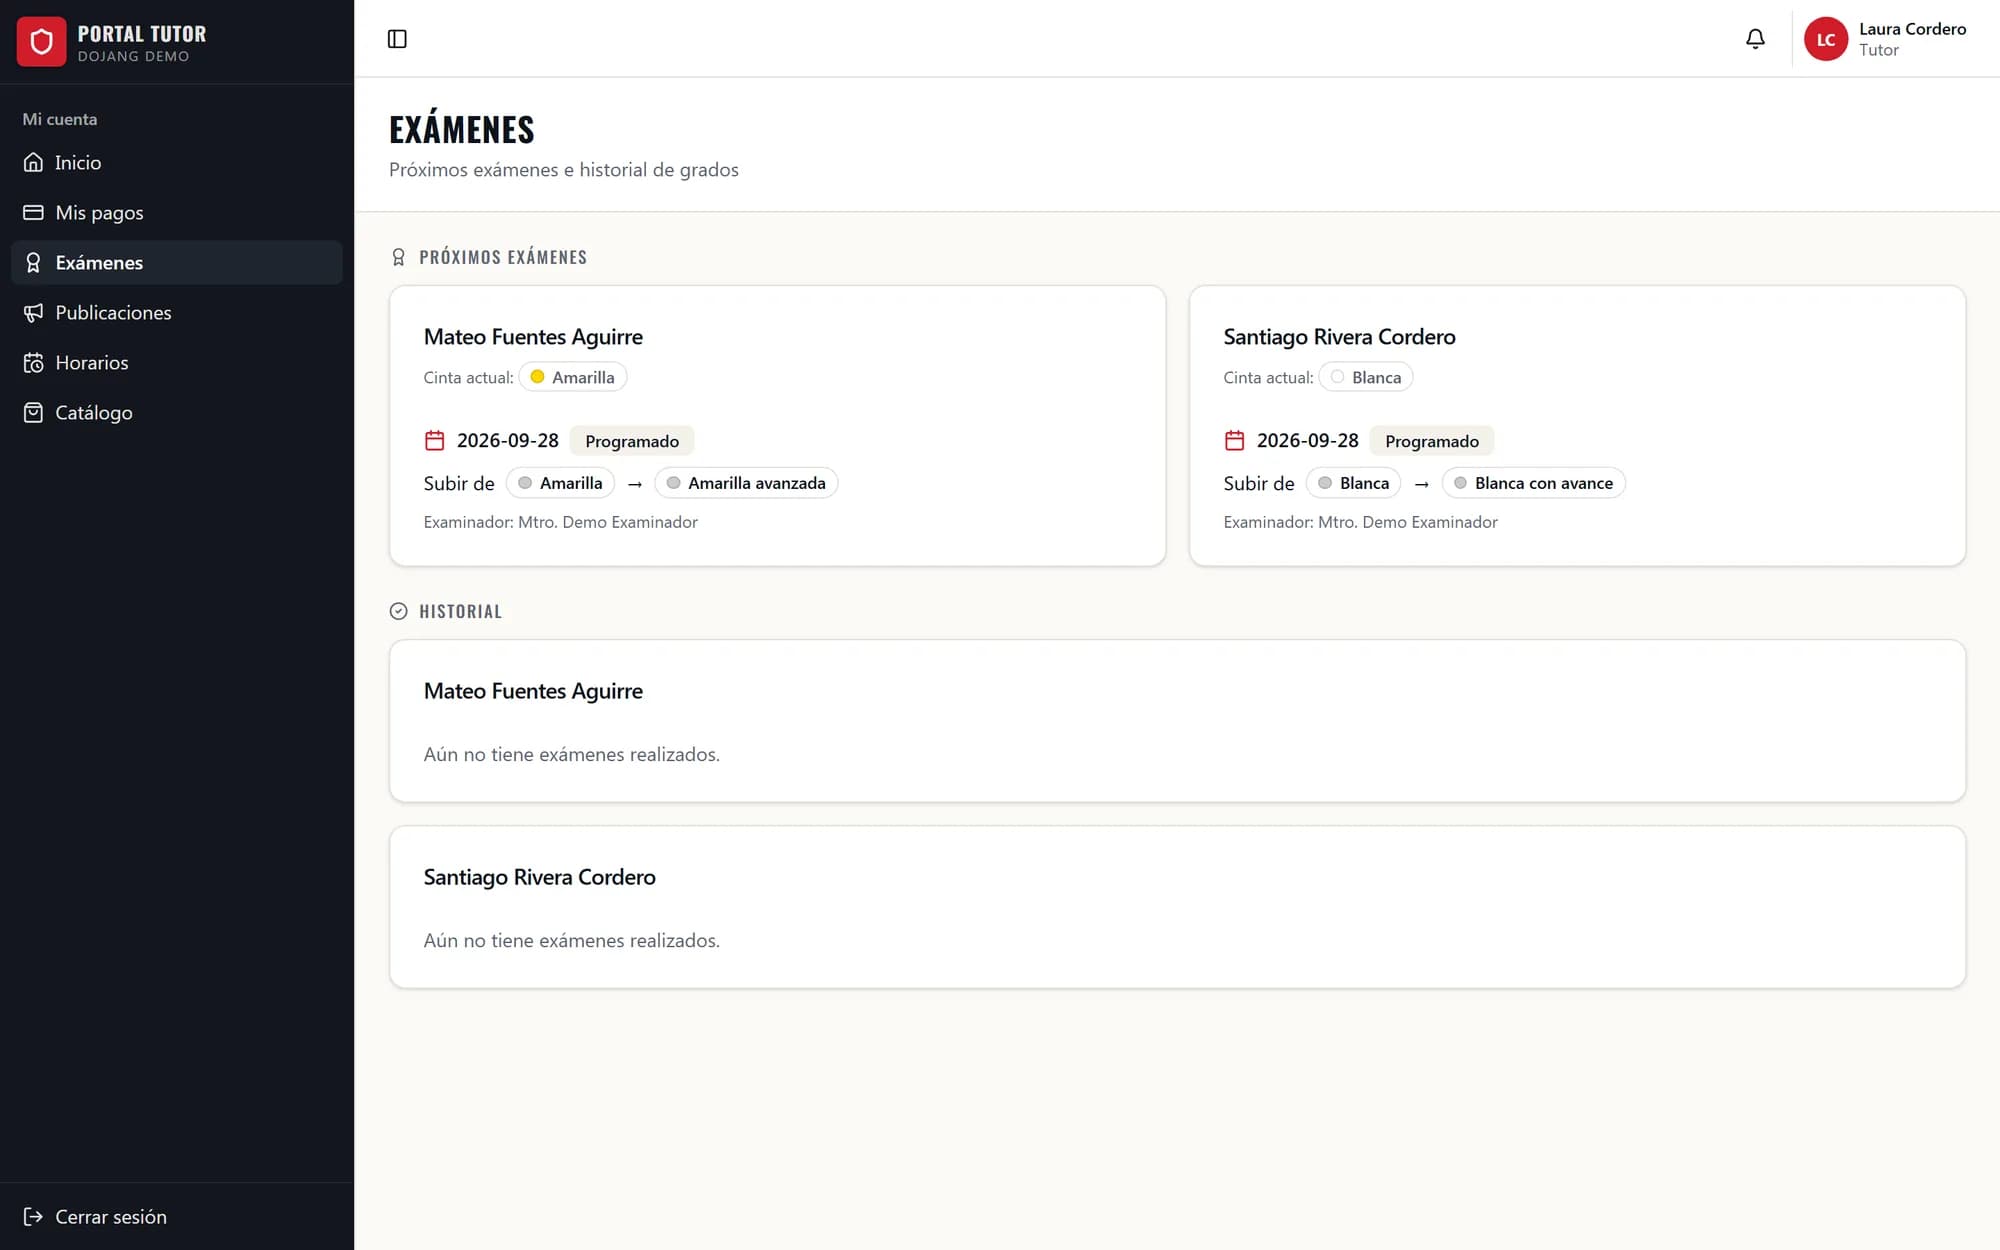
Task: Go to Inicio in the sidebar
Action: 177,162
